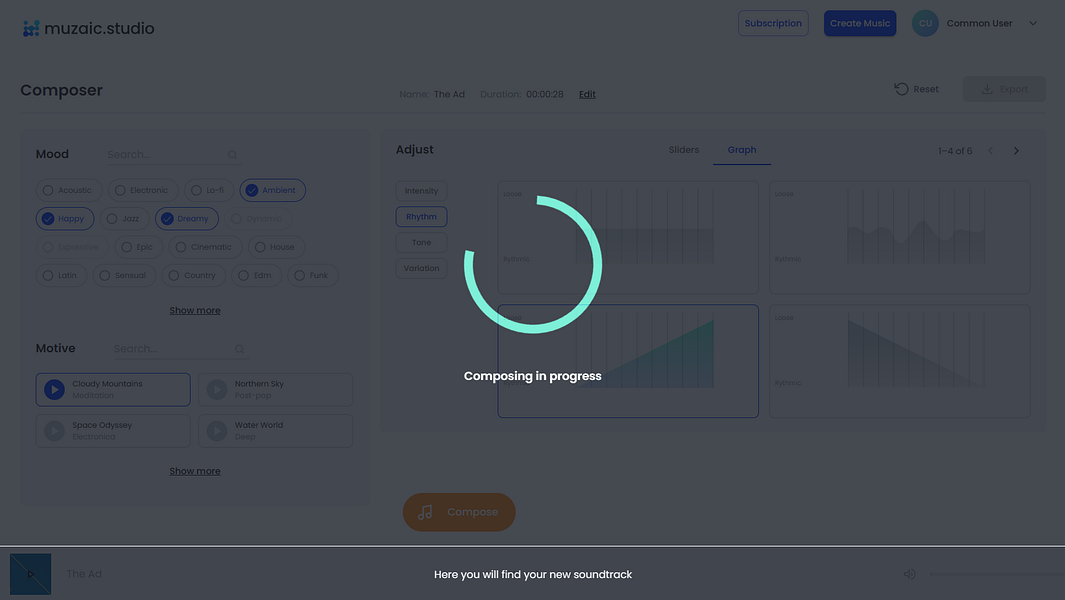The height and width of the screenshot is (600, 1065).
Task: Click the Compose button
Action: 459,512
